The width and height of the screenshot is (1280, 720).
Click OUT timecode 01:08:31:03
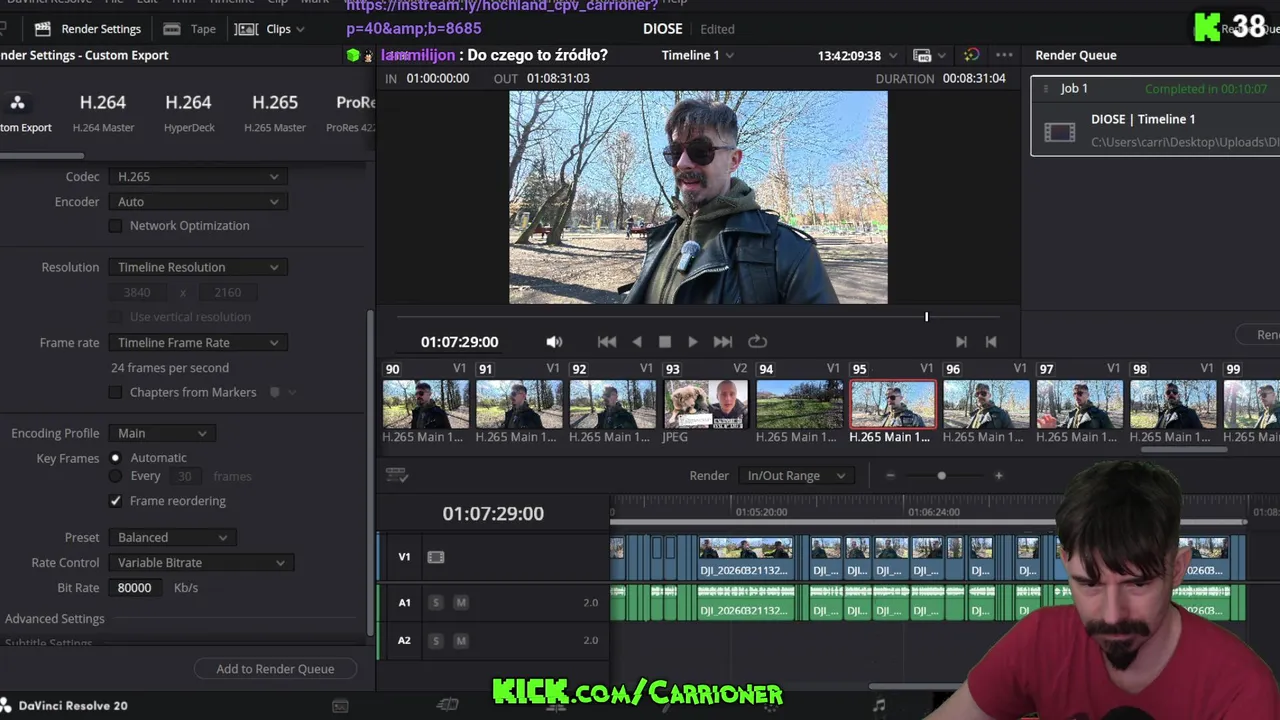(x=558, y=78)
